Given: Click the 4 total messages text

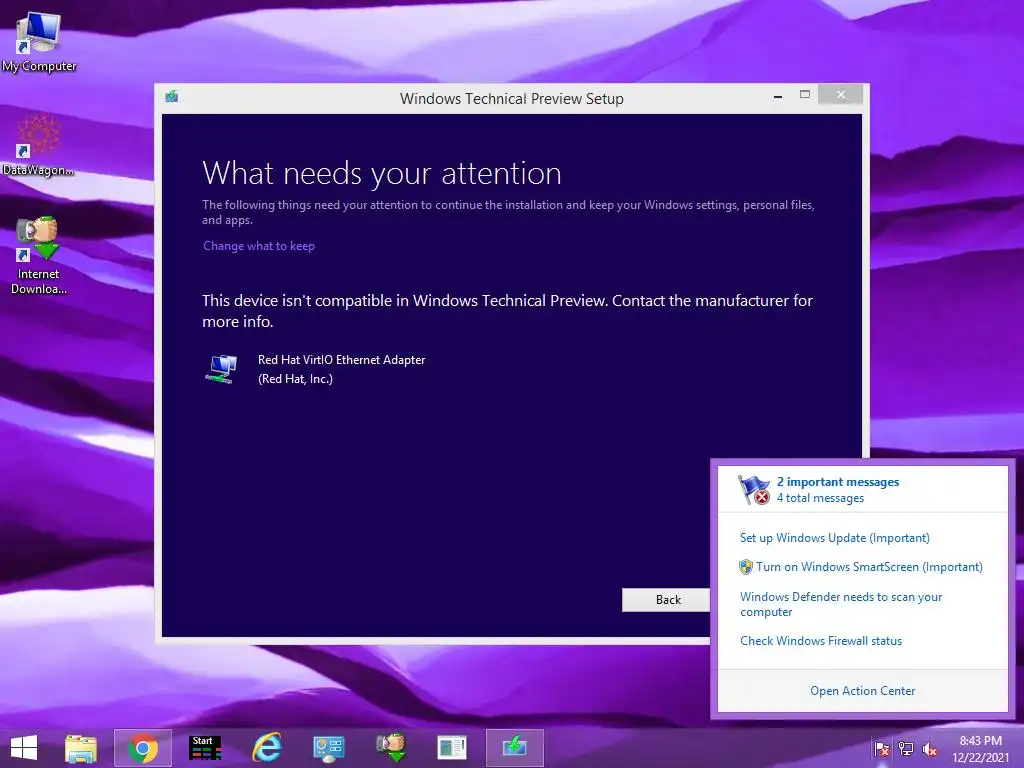Looking at the screenshot, I should [x=820, y=498].
